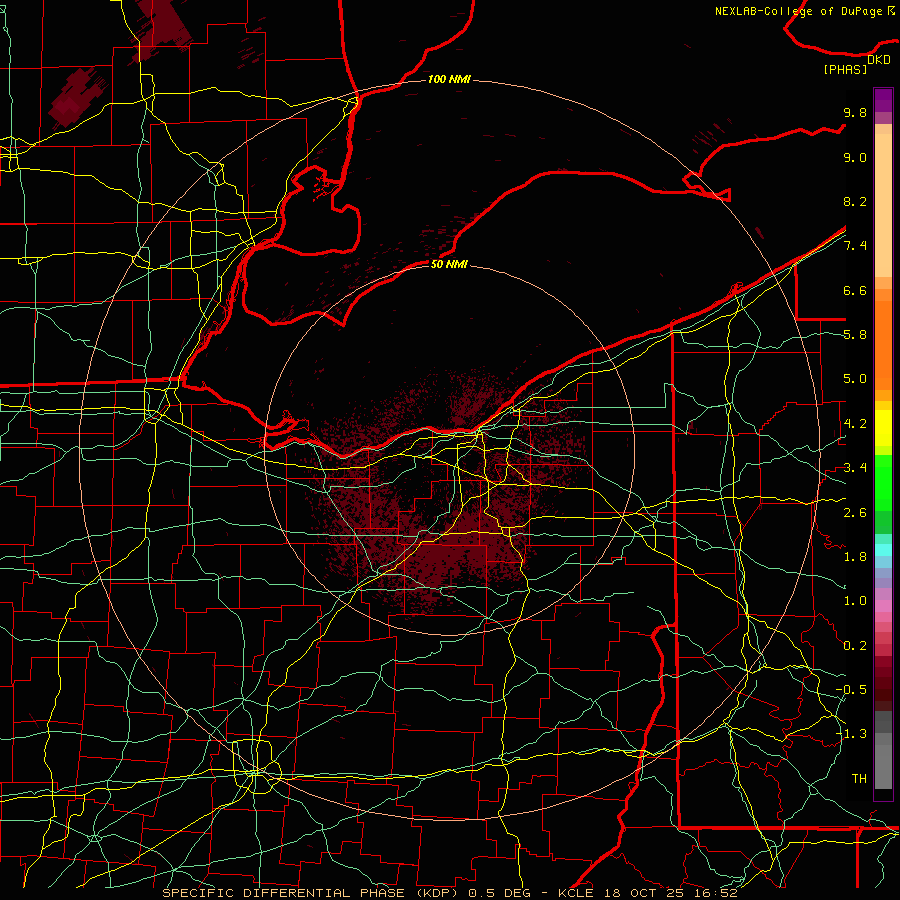Click the 0.2 legend value

[x=855, y=646]
